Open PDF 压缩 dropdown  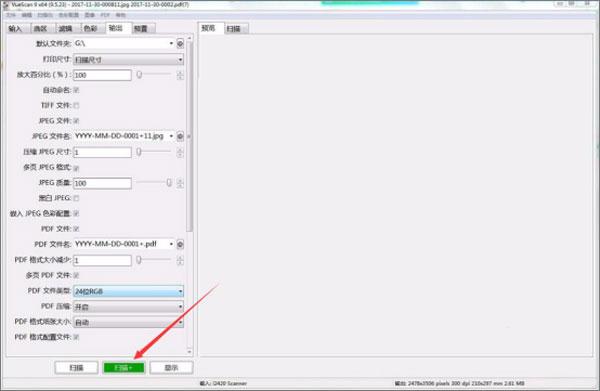coord(128,307)
